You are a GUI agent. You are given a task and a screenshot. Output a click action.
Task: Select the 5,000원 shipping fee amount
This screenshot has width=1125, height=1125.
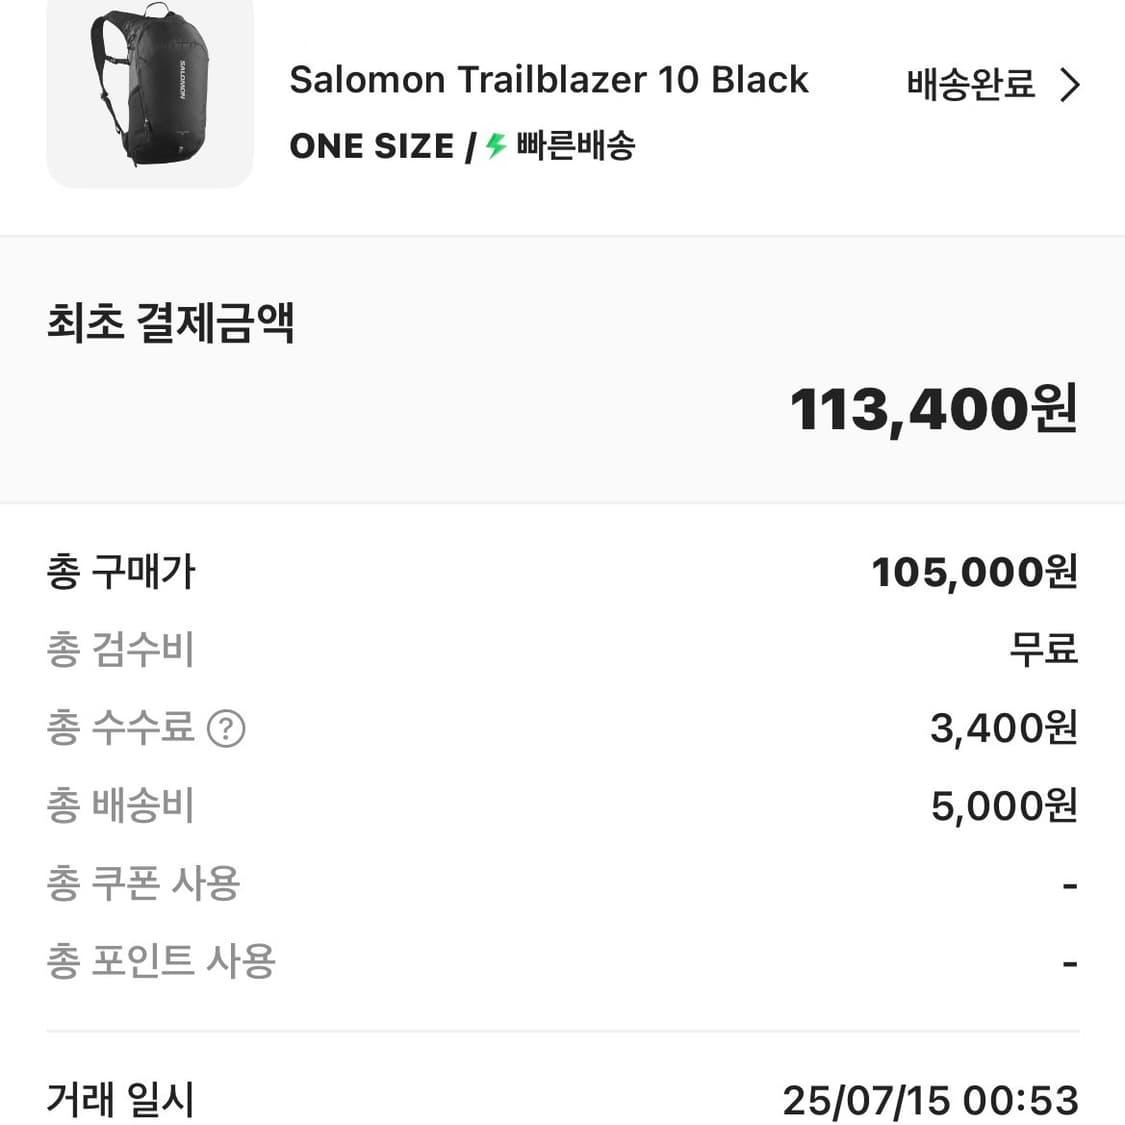coord(1003,806)
